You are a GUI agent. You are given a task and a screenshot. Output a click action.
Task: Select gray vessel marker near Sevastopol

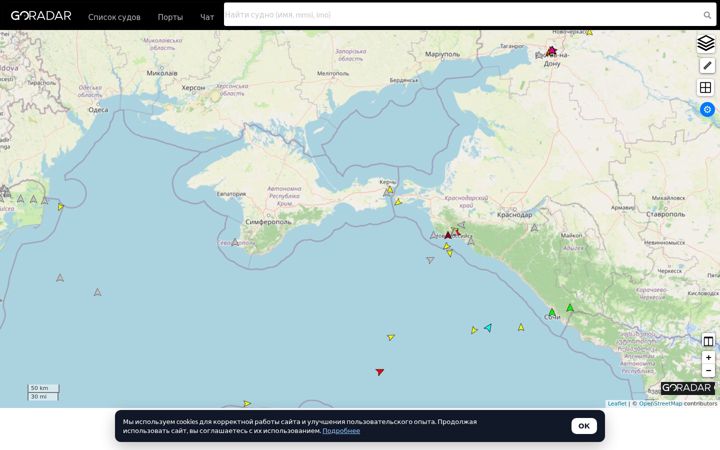(x=235, y=242)
